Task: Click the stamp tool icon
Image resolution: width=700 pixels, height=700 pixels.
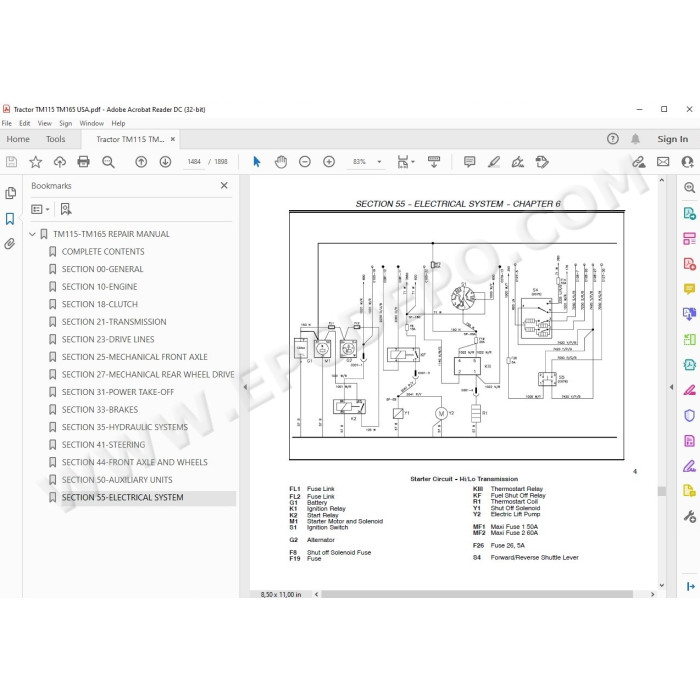Action: click(x=542, y=162)
